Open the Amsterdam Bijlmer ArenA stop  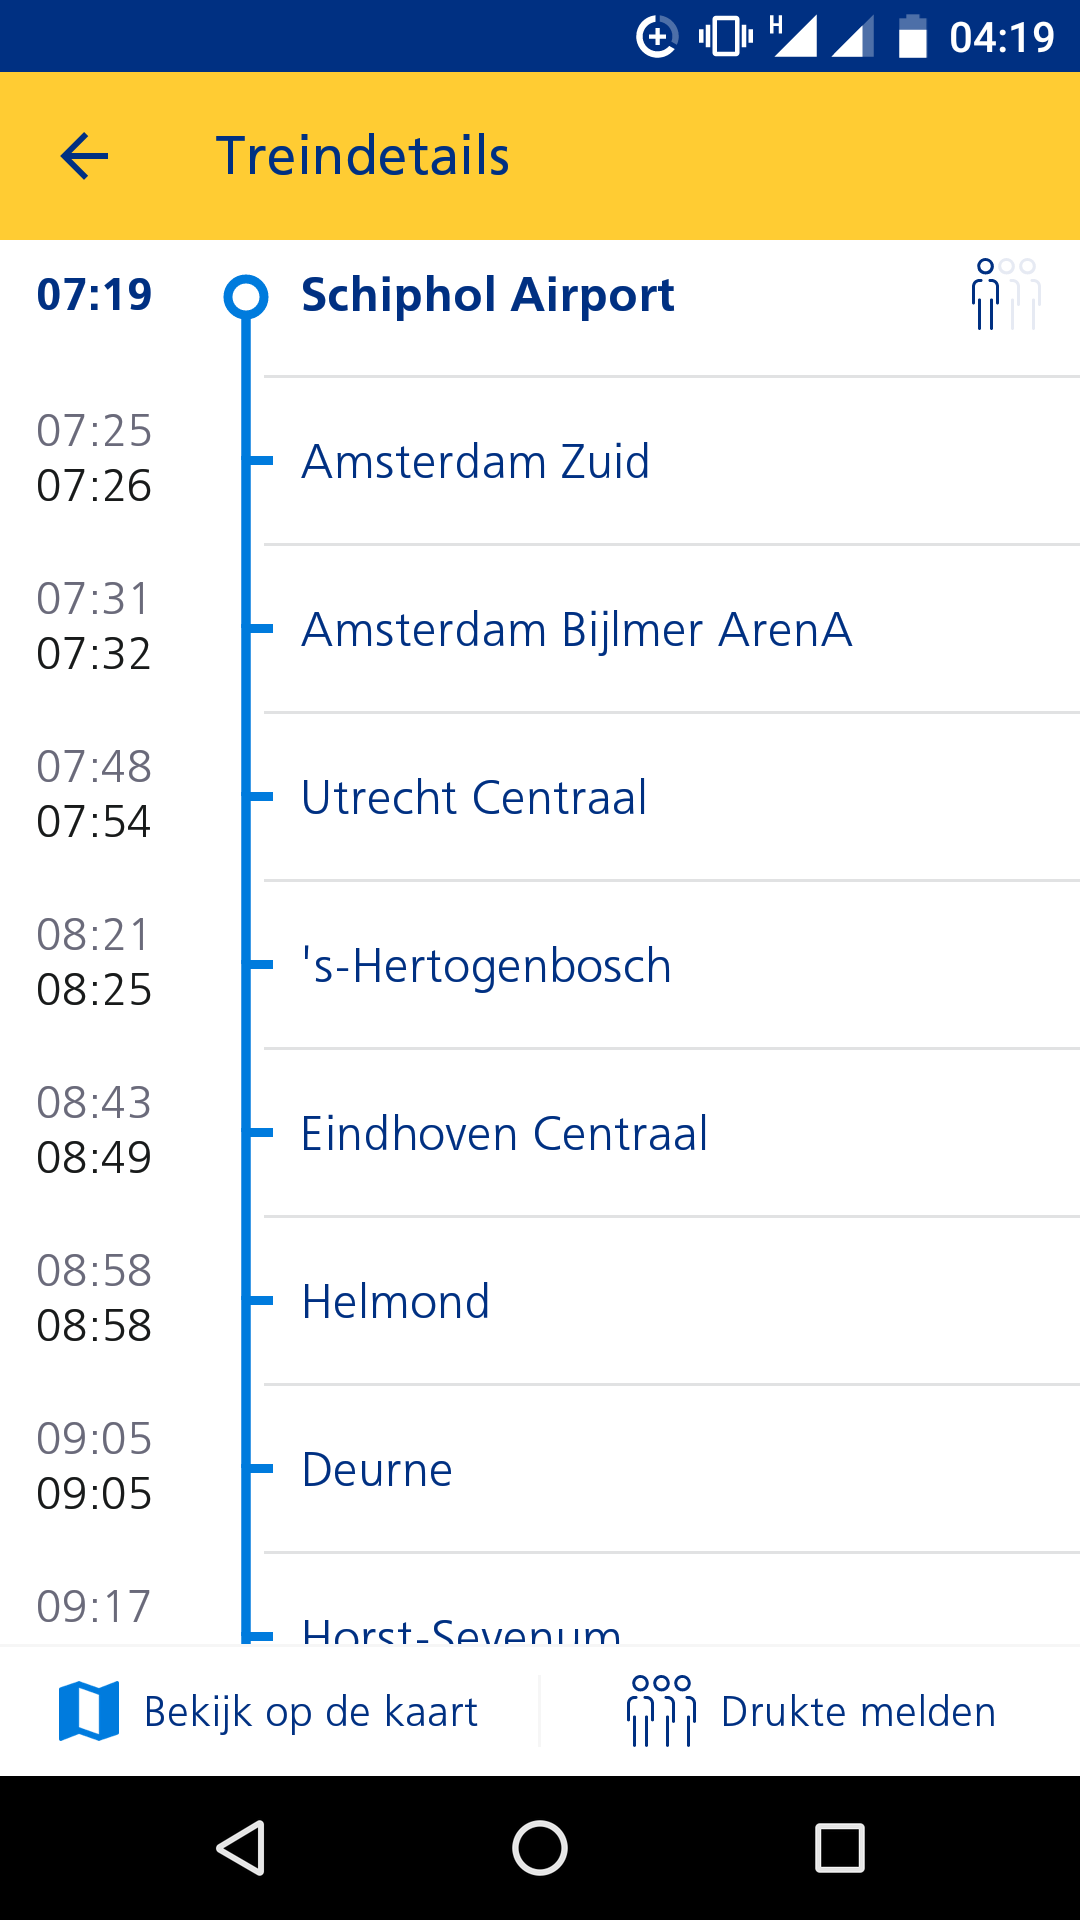540,629
